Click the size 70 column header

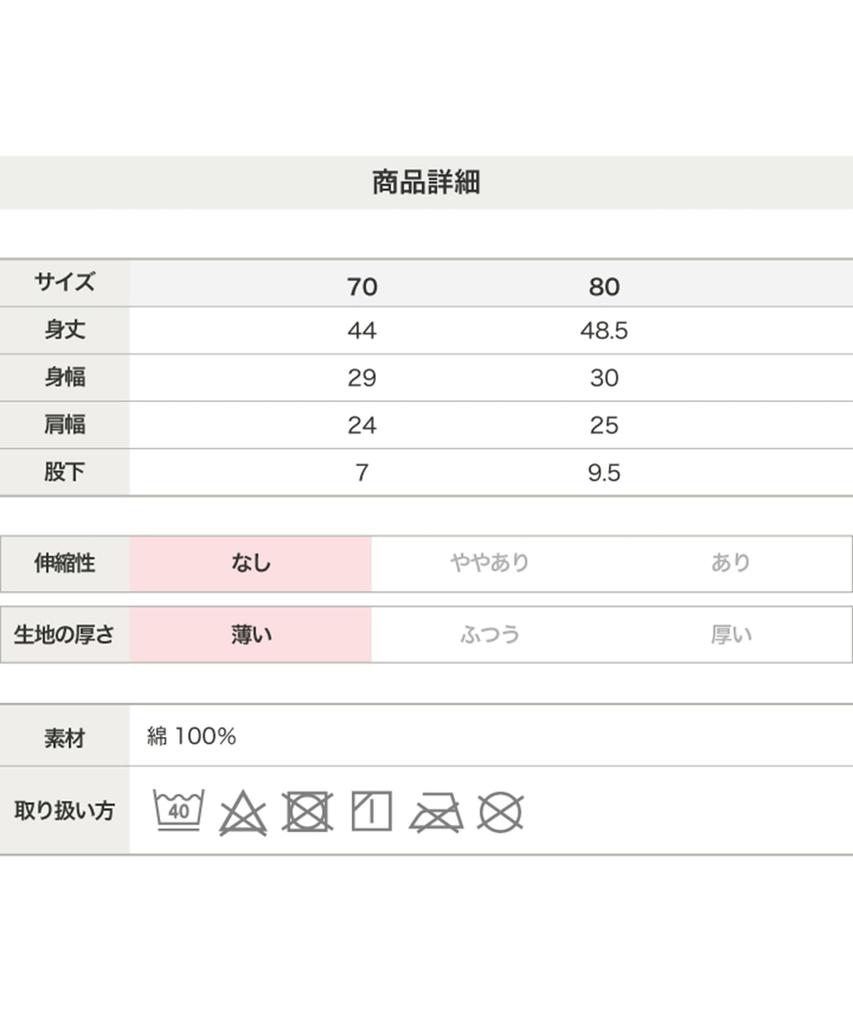click(x=362, y=287)
